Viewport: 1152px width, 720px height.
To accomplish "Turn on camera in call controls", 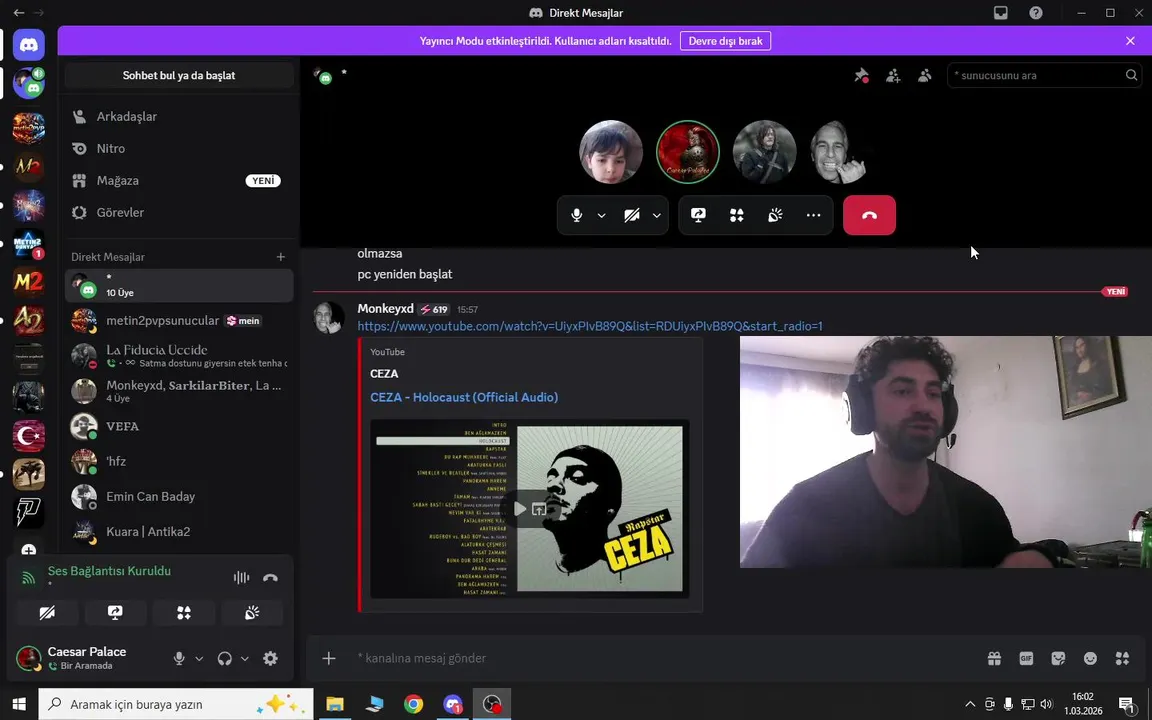I will (632, 215).
